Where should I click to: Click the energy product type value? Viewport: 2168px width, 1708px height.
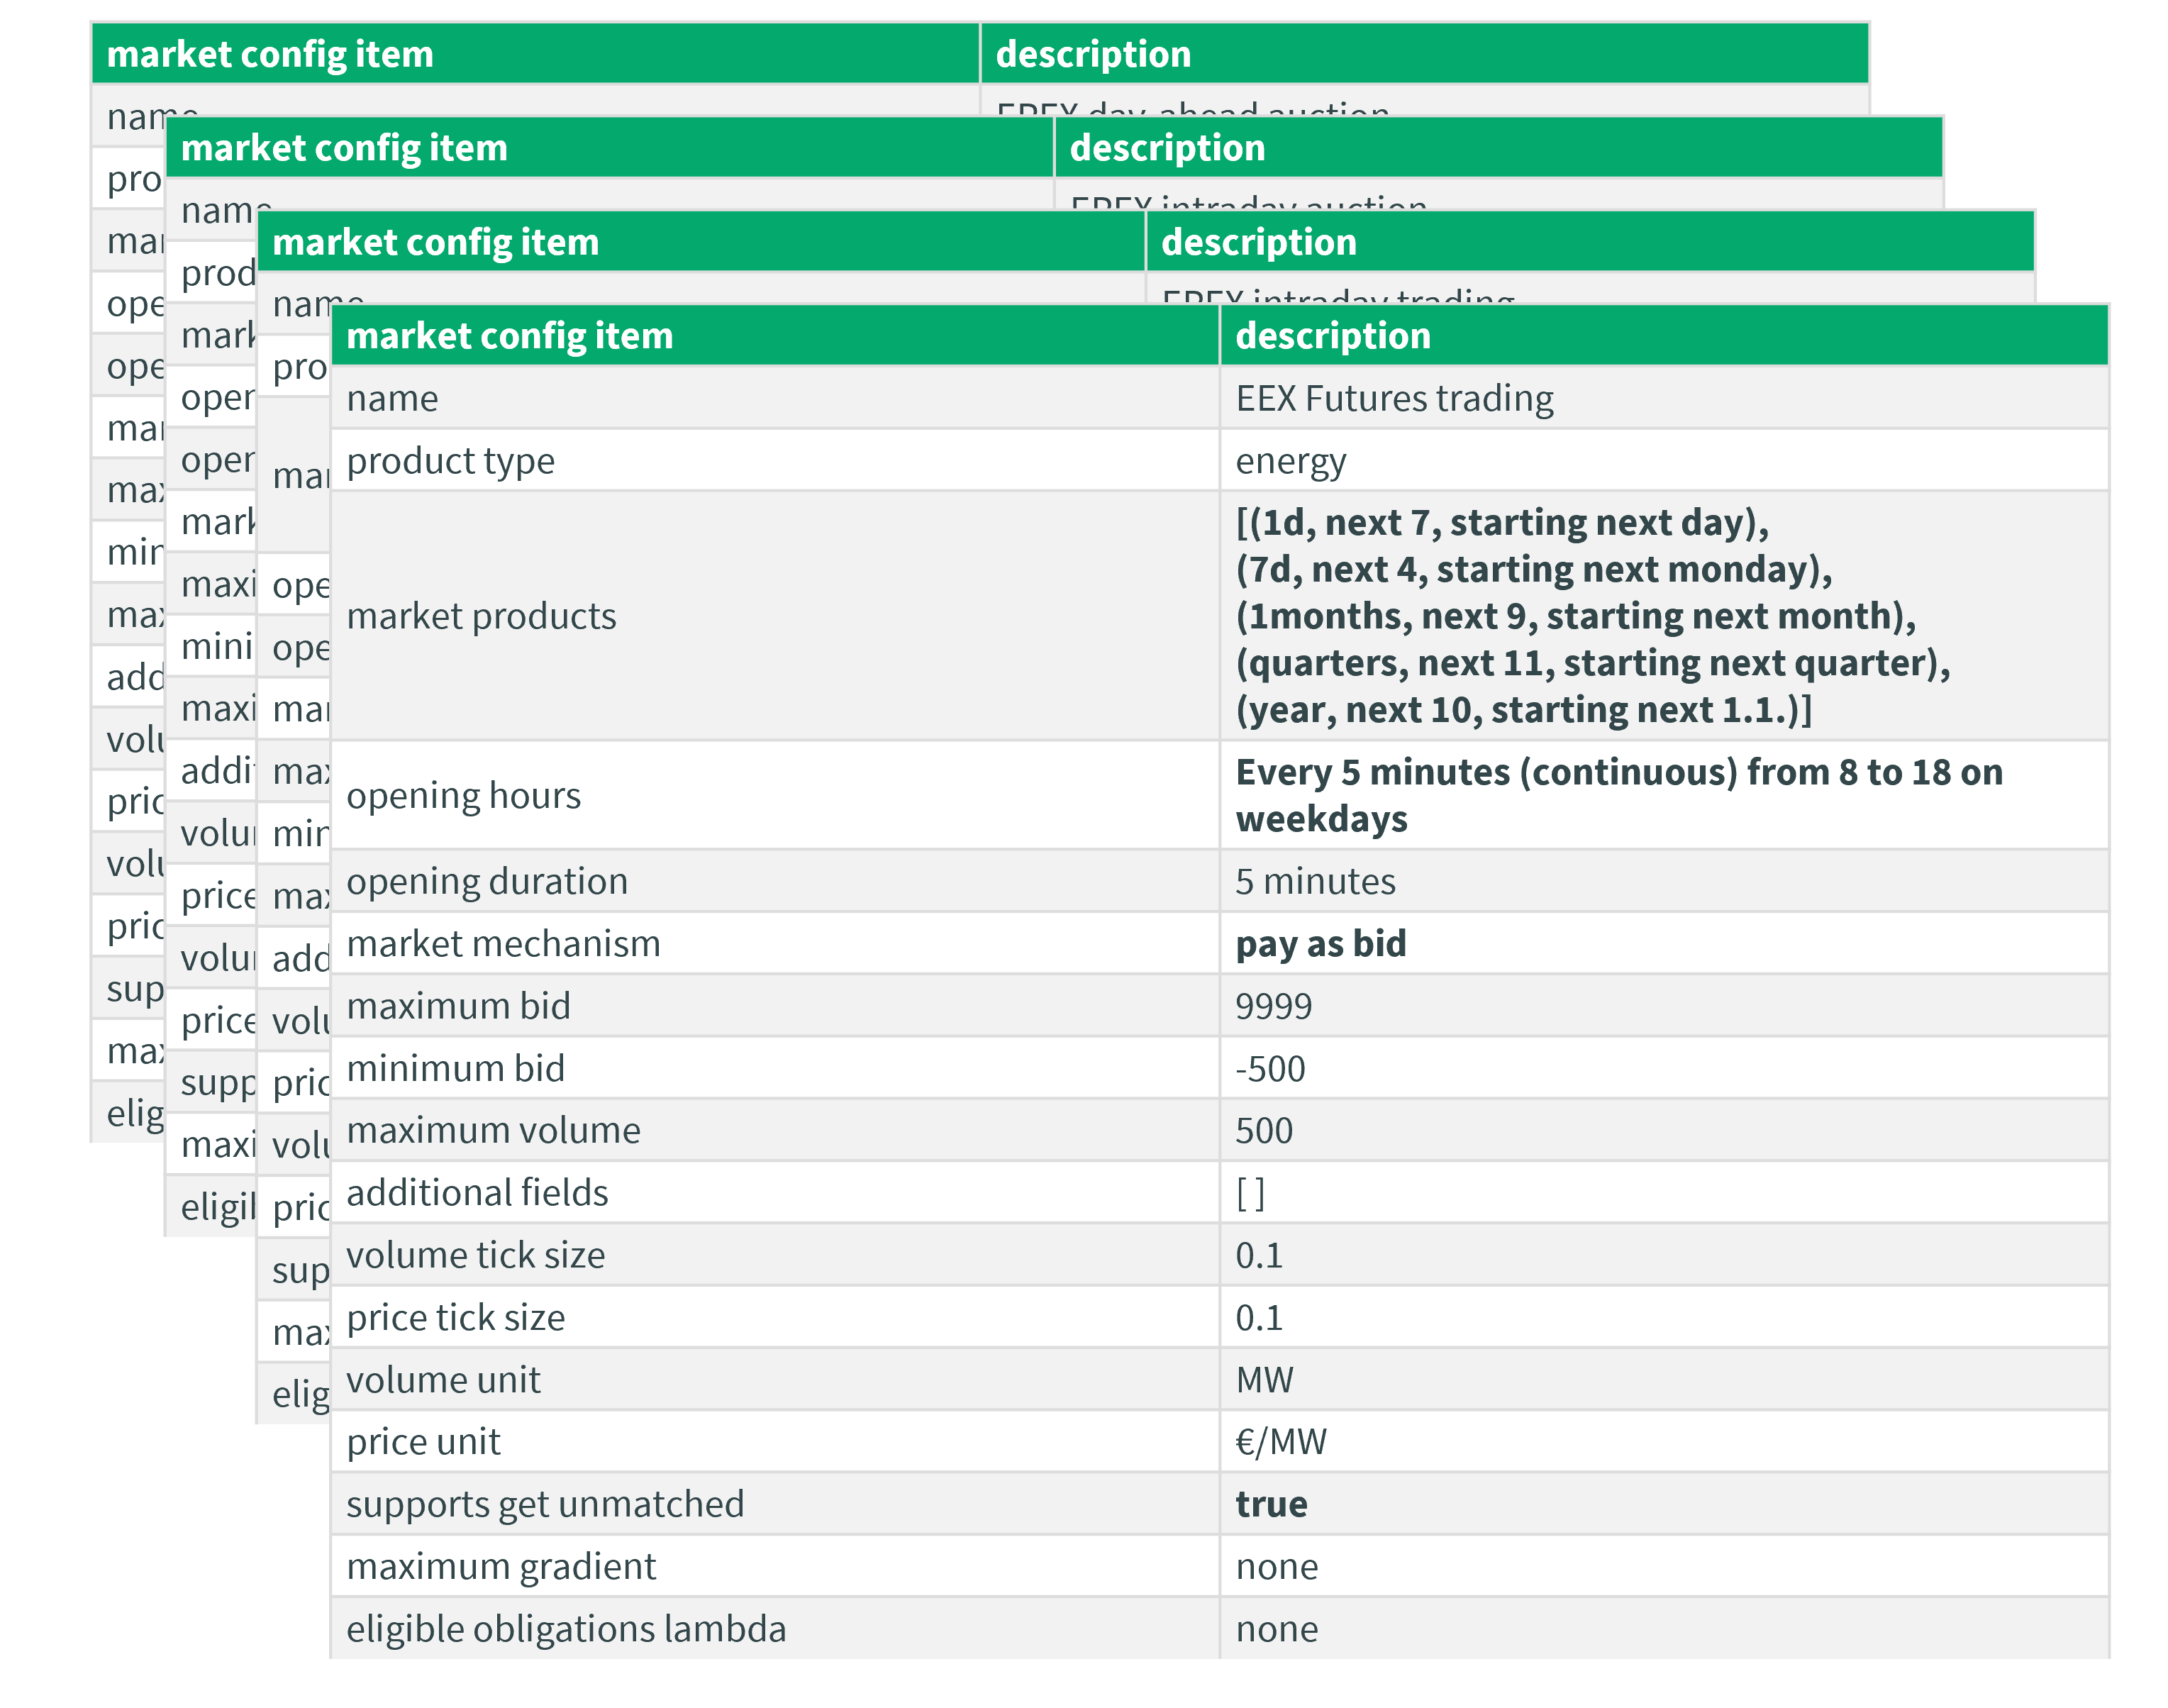coord(1291,461)
